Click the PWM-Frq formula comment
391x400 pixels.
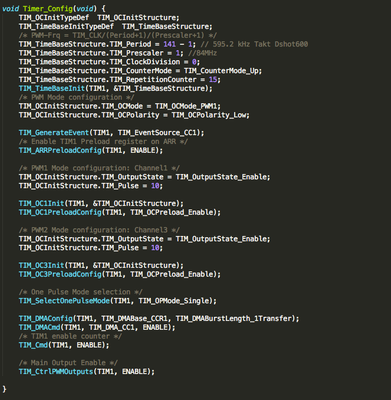coord(118,35)
